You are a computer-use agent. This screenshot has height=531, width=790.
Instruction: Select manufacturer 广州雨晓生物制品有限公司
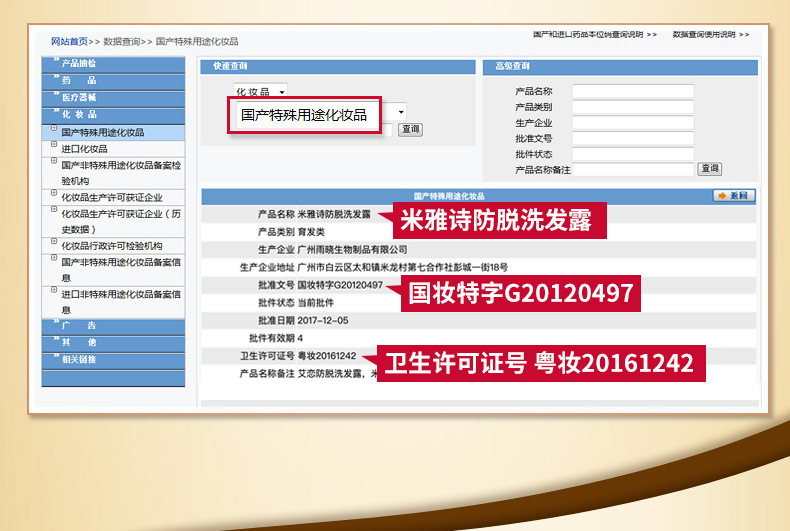point(352,249)
